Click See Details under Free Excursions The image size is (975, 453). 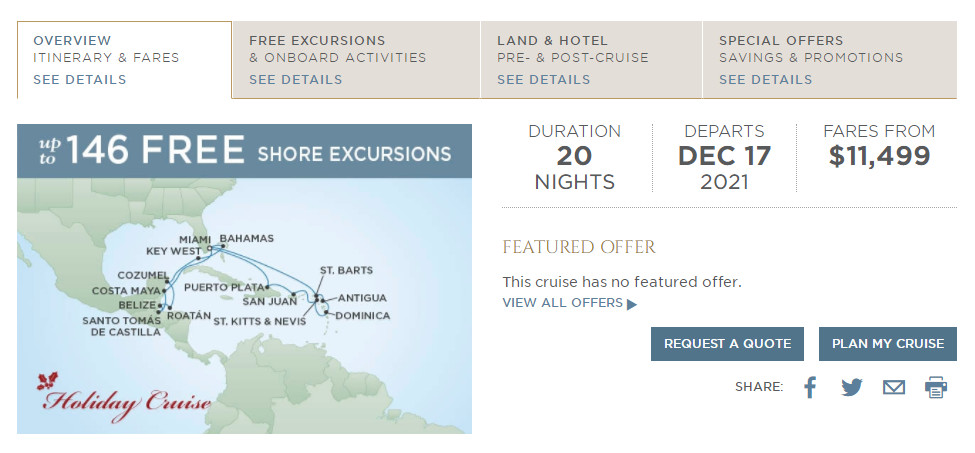[x=296, y=80]
